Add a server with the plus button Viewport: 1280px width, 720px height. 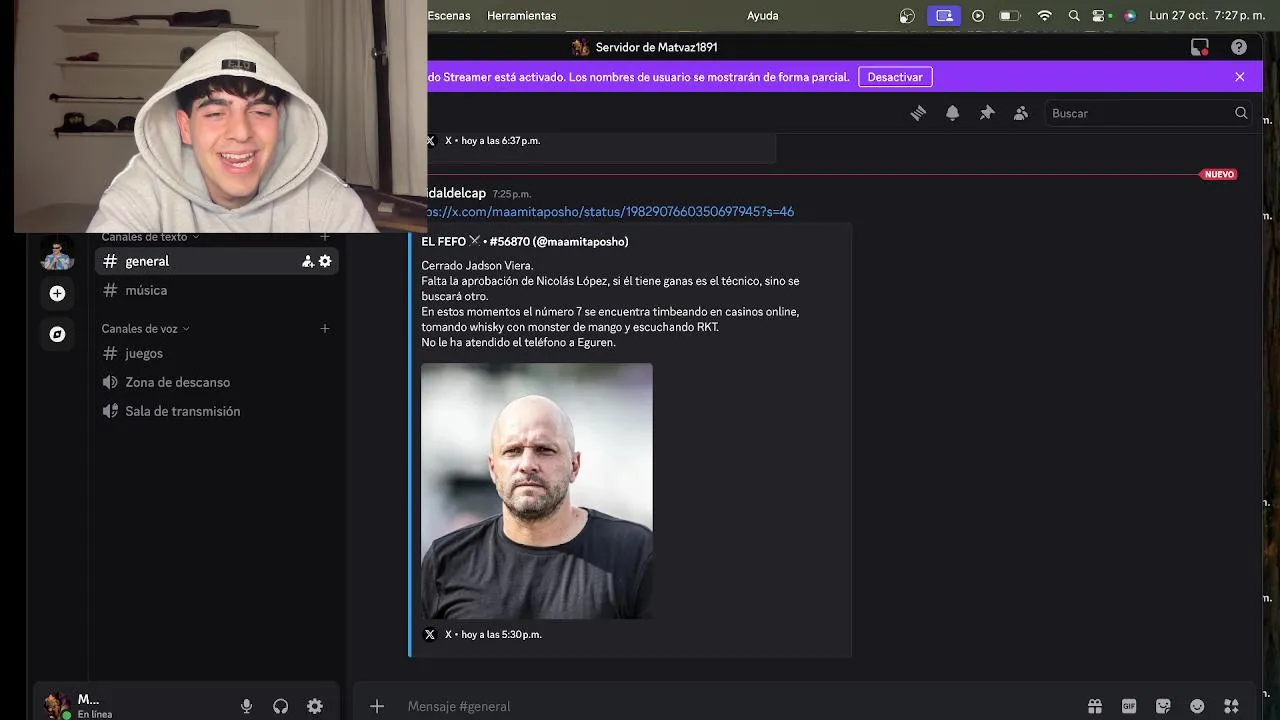tap(57, 294)
